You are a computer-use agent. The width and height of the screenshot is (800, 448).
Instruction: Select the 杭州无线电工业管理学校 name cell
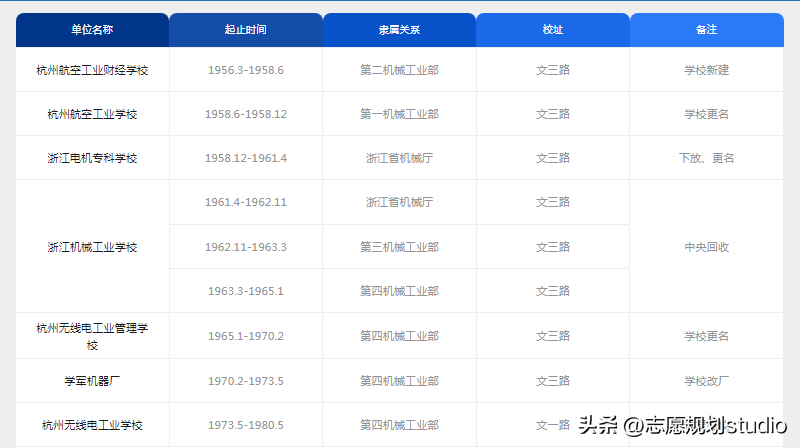point(92,336)
